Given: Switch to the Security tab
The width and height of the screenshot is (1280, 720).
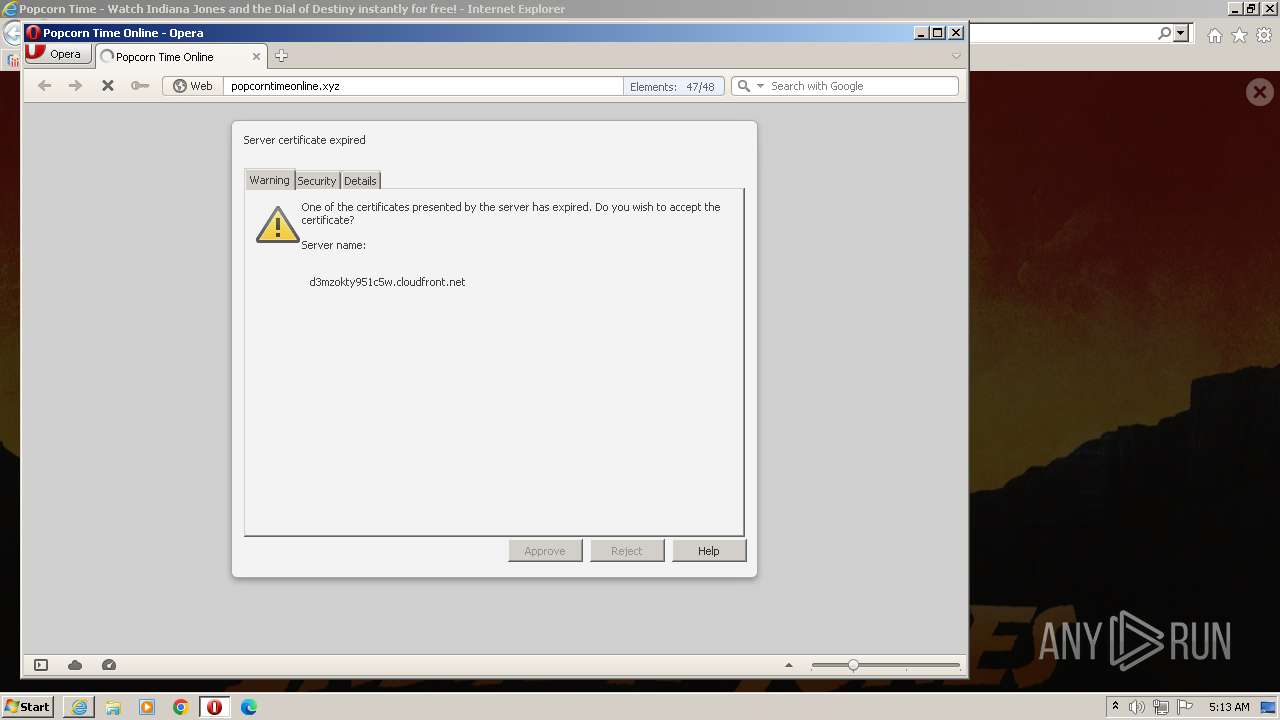Looking at the screenshot, I should [x=317, y=181].
